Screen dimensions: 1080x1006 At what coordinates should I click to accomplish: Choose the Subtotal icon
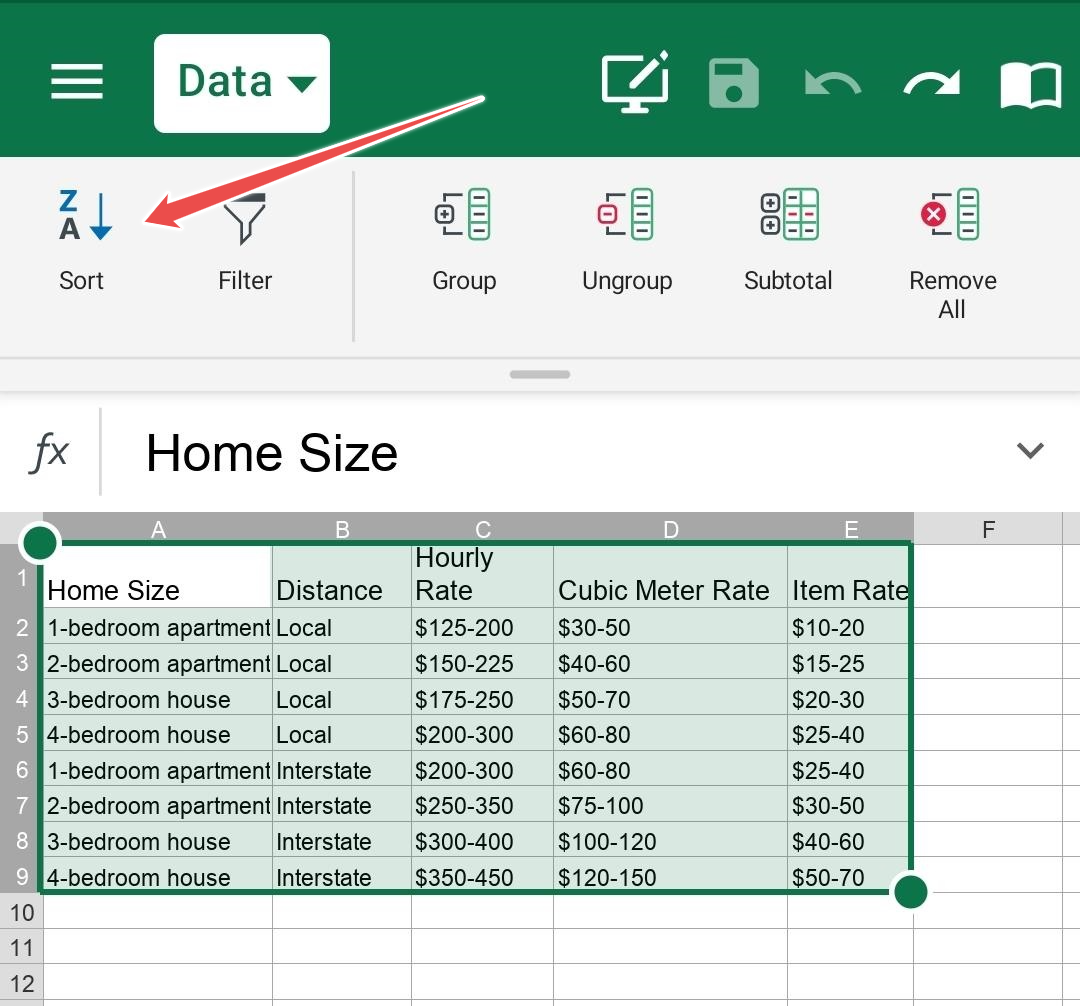pos(788,214)
